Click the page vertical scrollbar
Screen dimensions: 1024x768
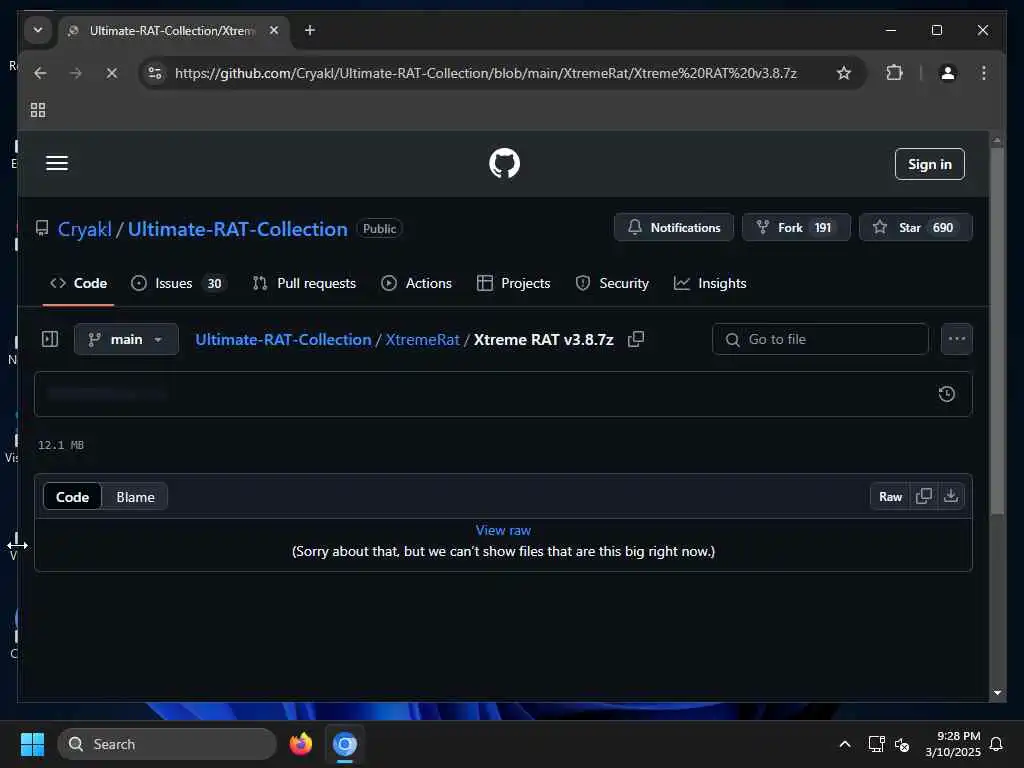(997, 331)
